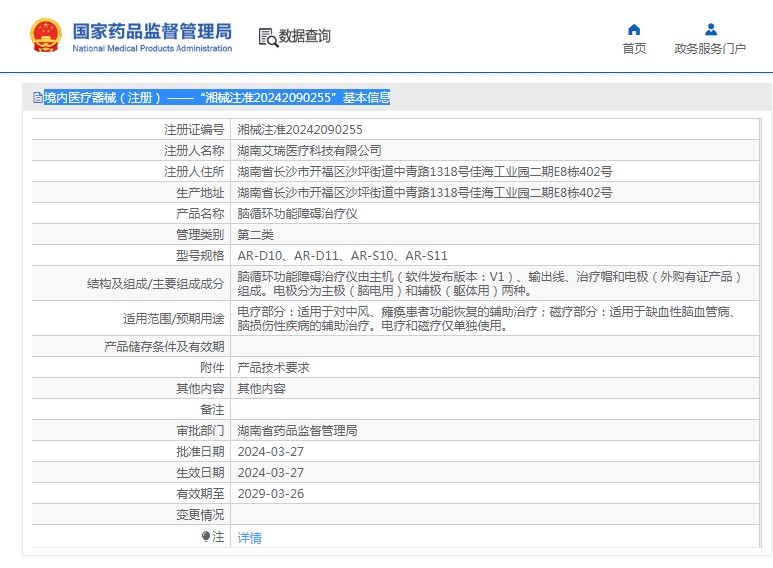
Task: Open the 数据查询 search icon
Action: [268, 37]
